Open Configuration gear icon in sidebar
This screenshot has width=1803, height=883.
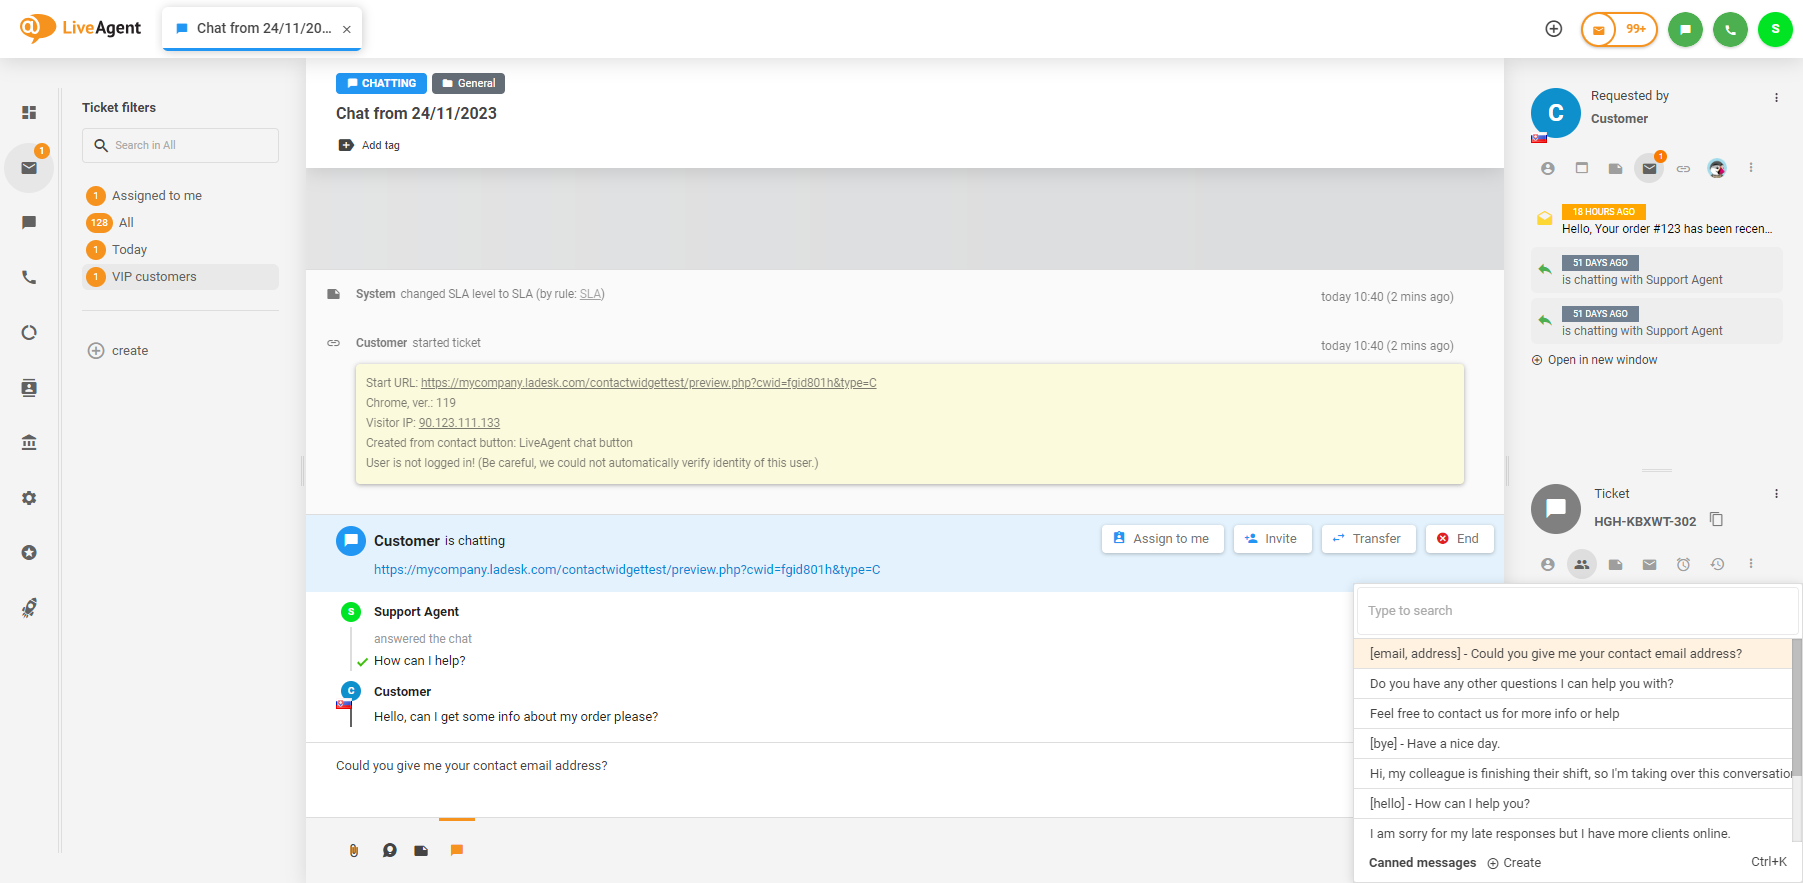(29, 498)
